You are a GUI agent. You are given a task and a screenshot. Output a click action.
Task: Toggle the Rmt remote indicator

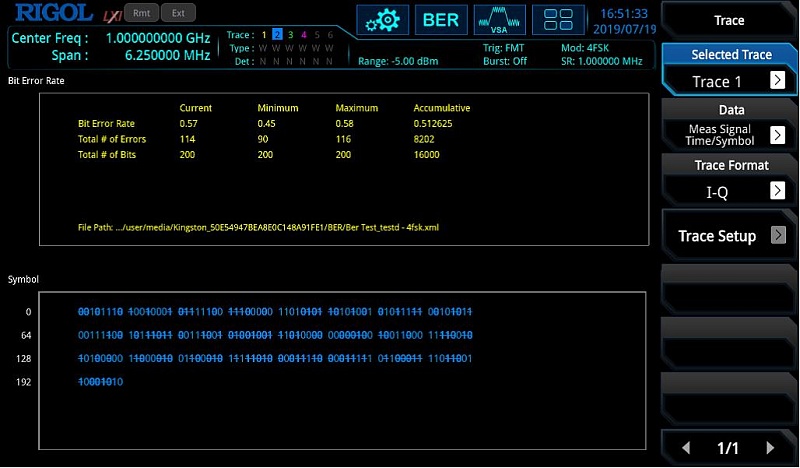click(x=141, y=13)
